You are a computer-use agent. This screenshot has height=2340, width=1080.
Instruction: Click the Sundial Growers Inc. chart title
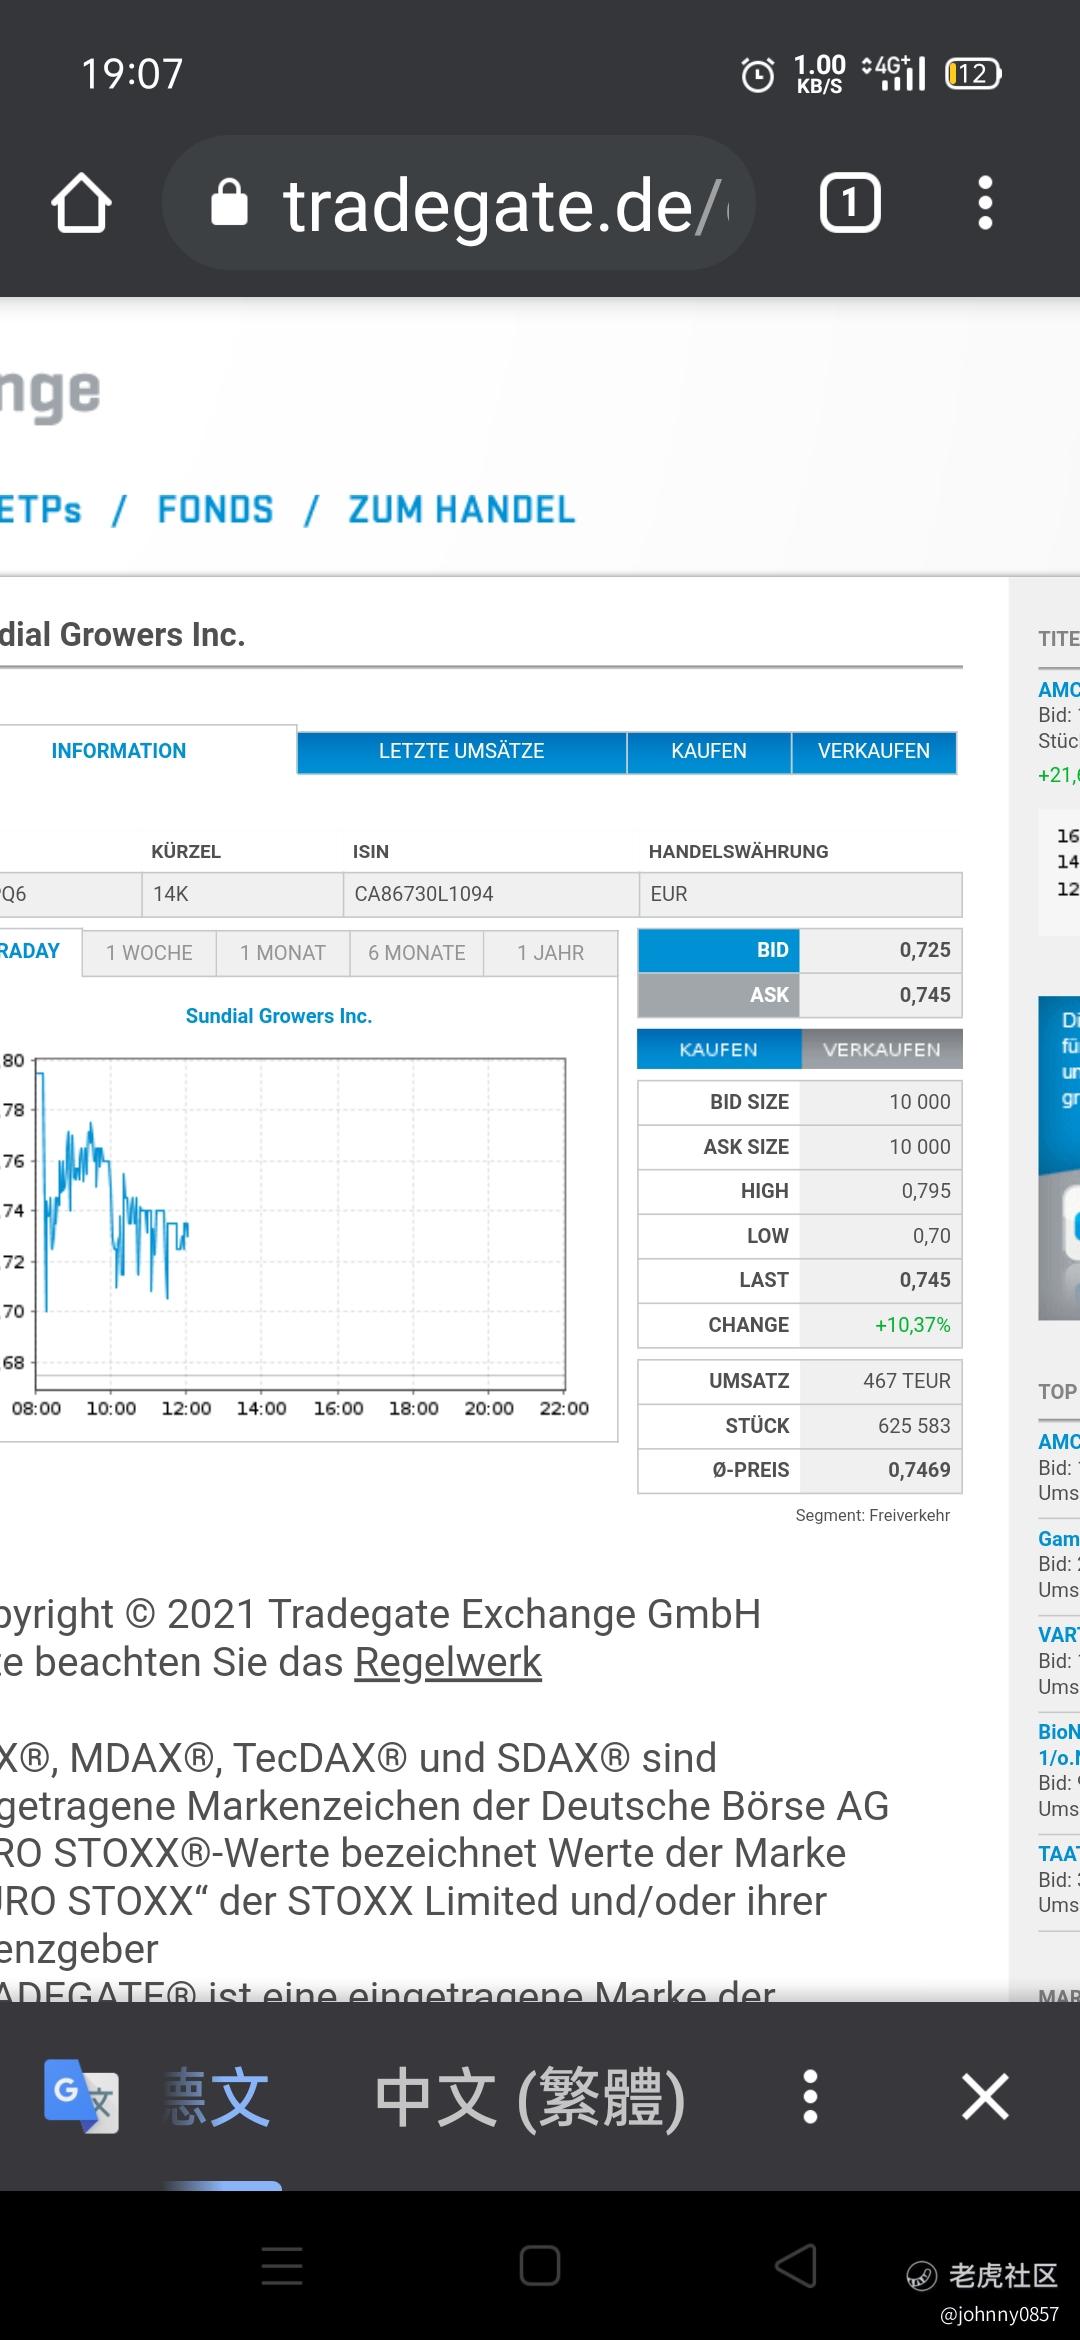pos(279,1016)
